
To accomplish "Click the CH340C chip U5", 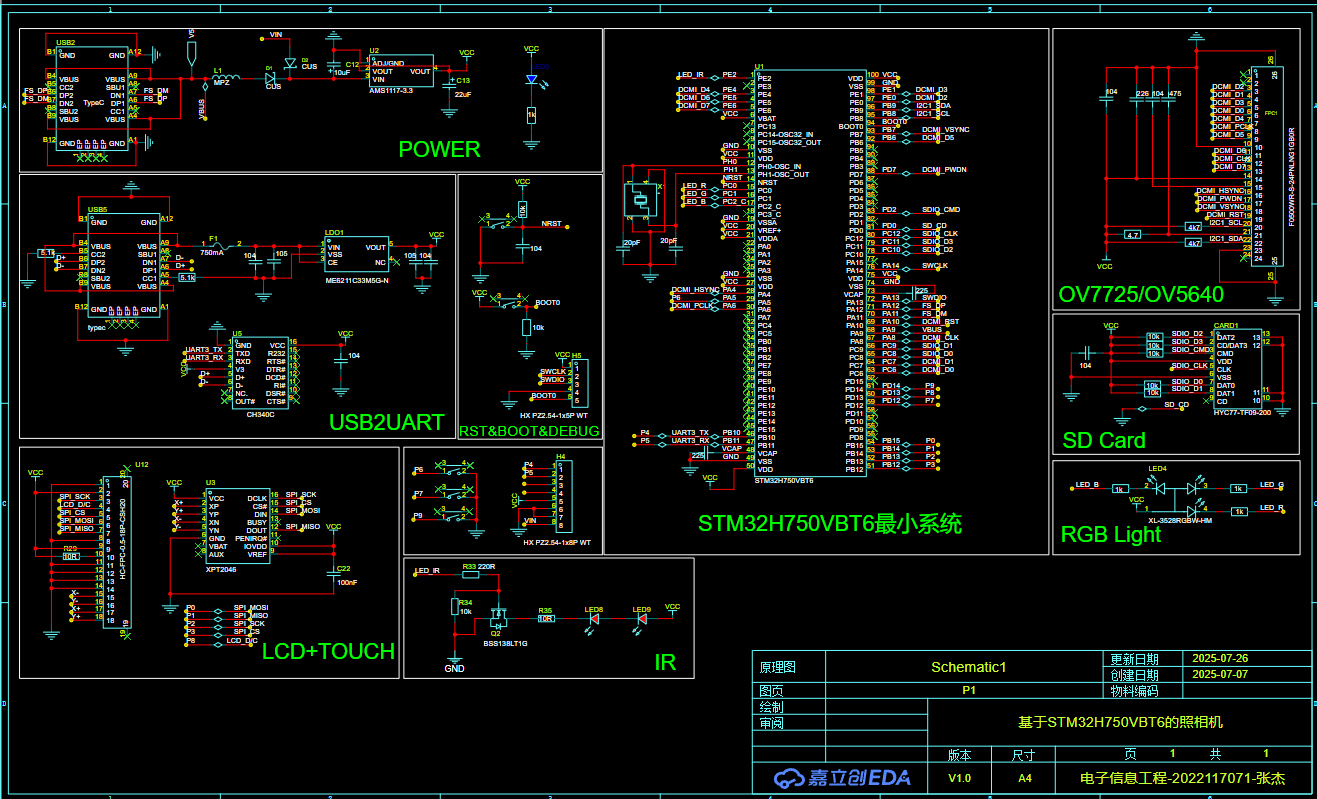I will [258, 373].
